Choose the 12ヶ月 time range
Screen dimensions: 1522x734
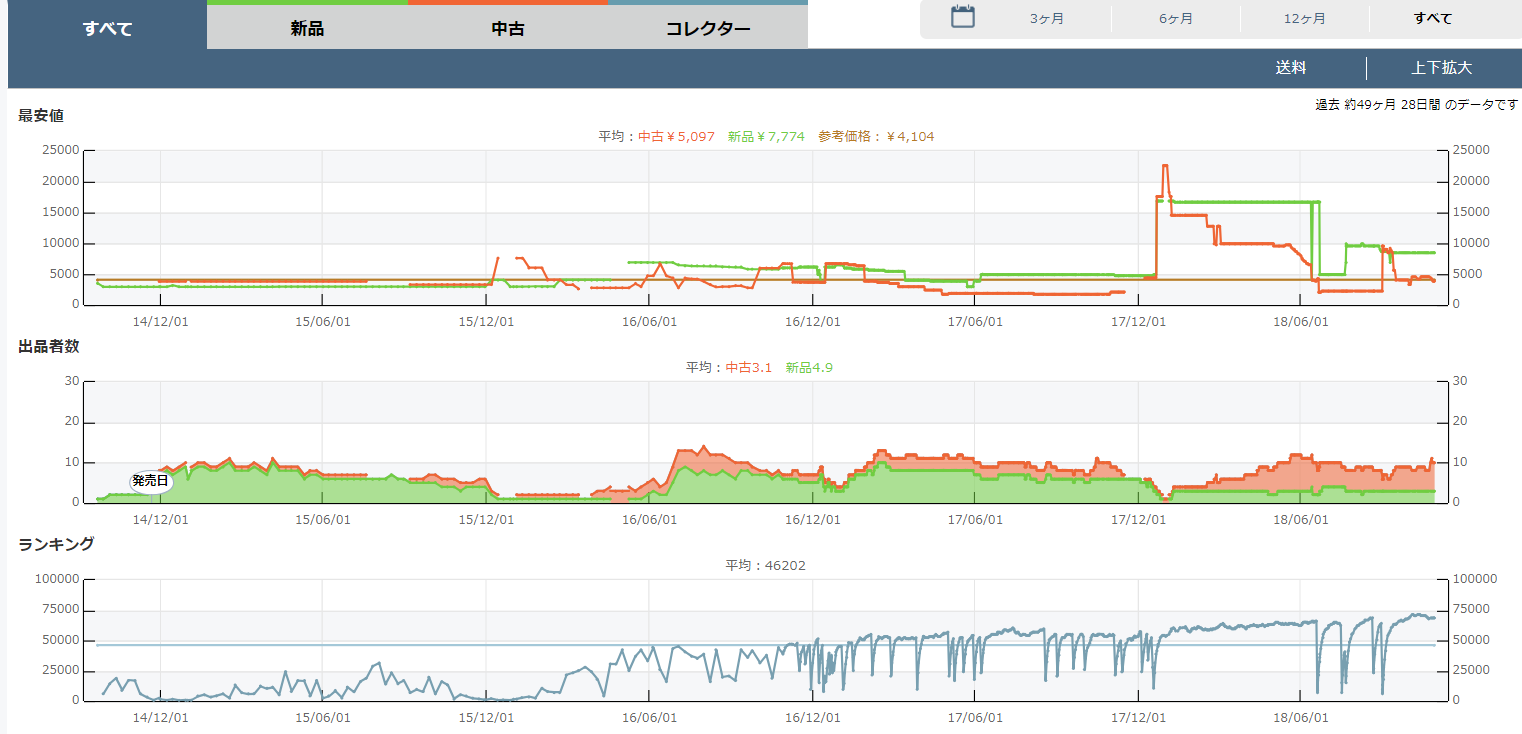[x=1304, y=19]
